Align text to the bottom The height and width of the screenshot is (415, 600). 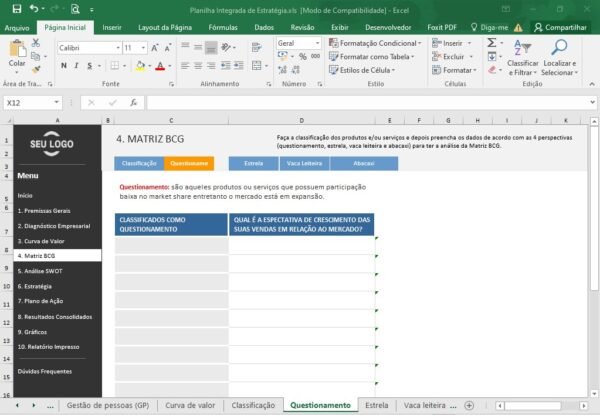(x=211, y=47)
